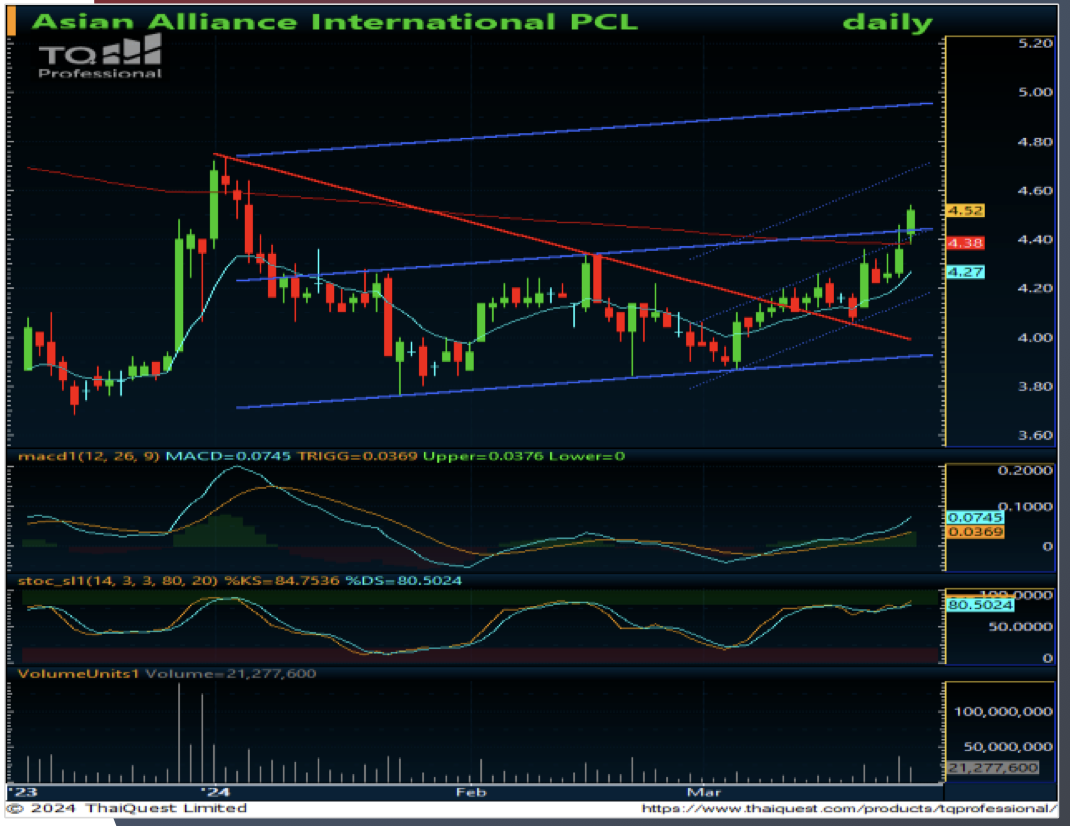Select the 'stoc_sl1(14, 3, 3, 80, 20)' indicator label

[x=118, y=581]
